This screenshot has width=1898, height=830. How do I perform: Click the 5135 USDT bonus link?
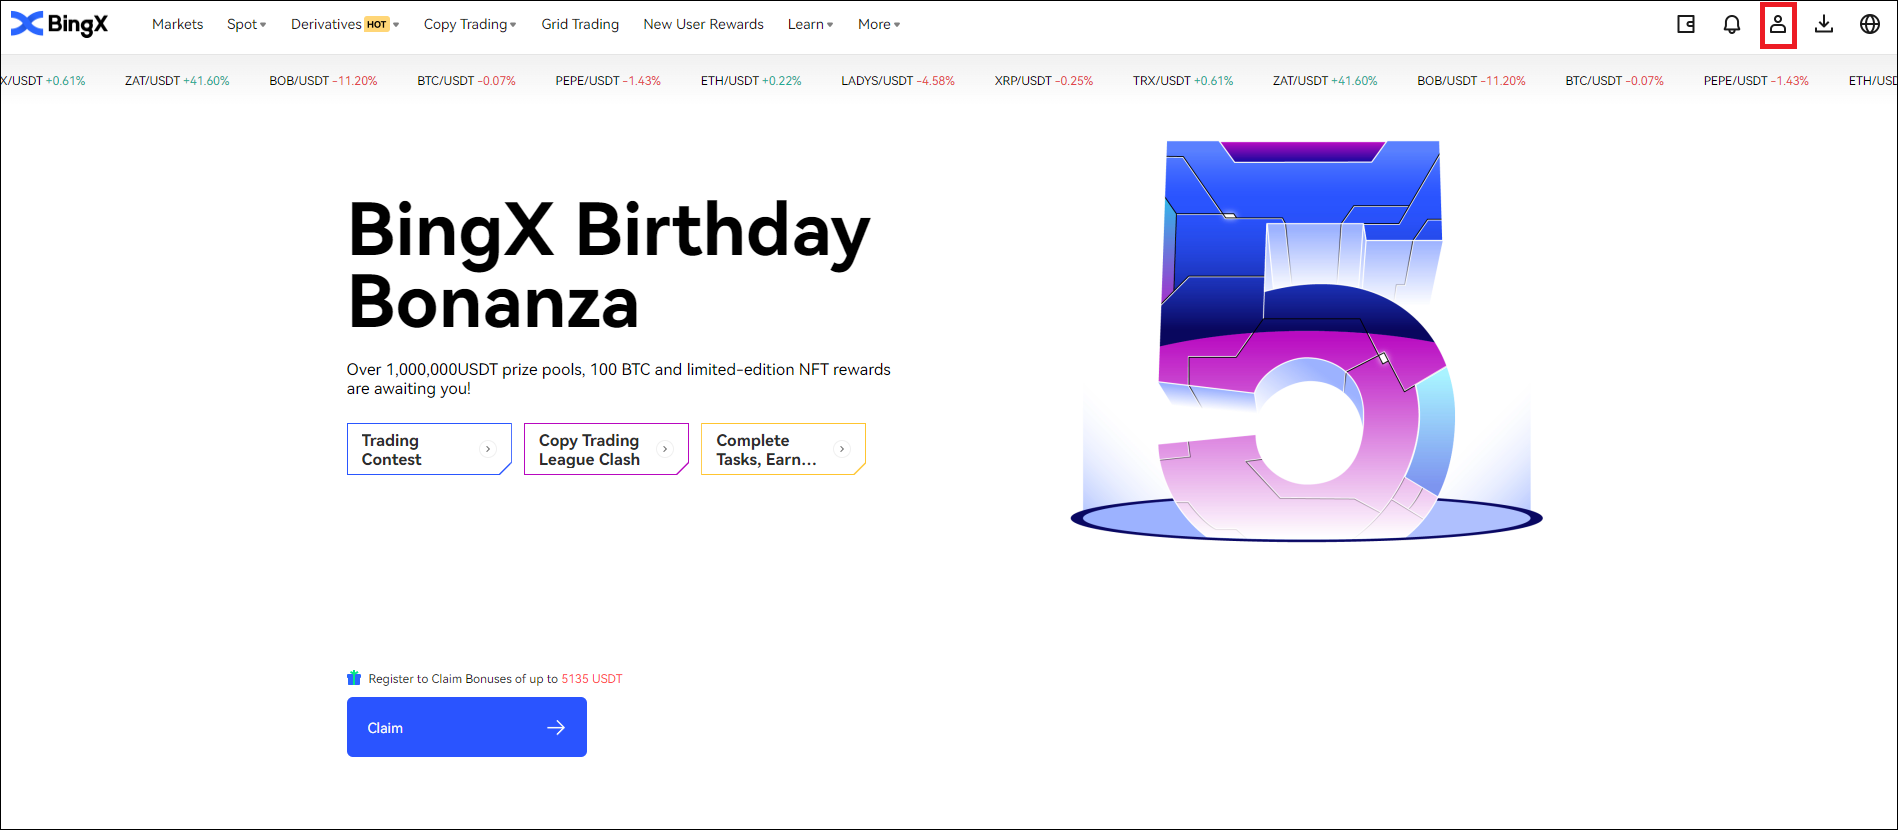point(592,679)
